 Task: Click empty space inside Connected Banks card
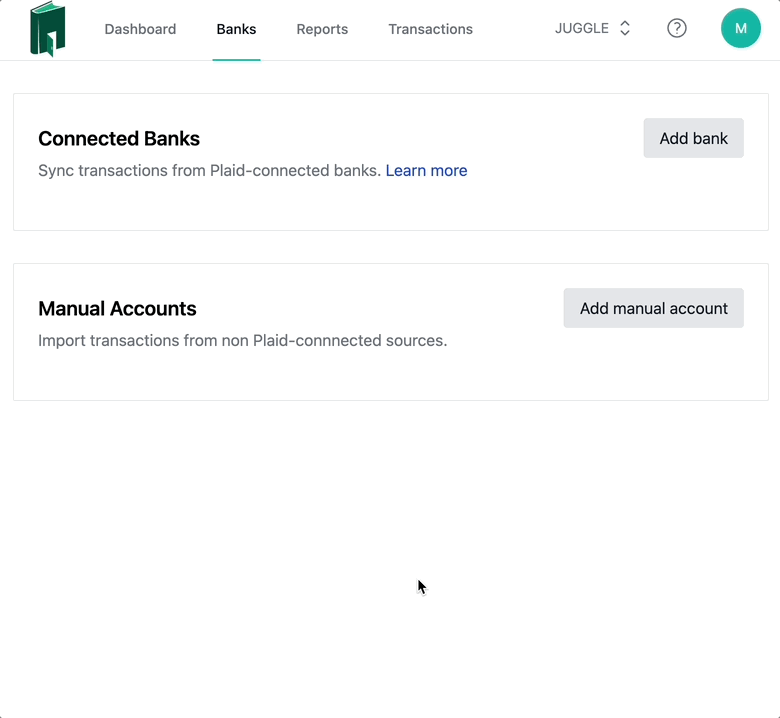(x=400, y=205)
